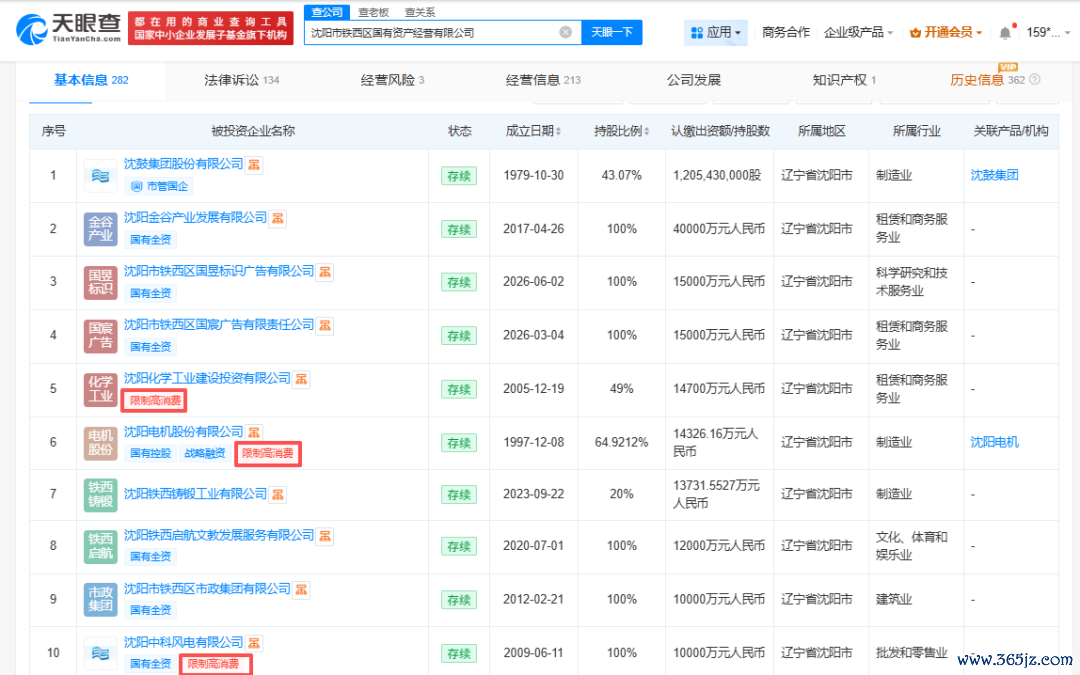Switch to the 法律诉讼 tab
Image resolution: width=1080 pixels, height=675 pixels.
click(x=242, y=80)
